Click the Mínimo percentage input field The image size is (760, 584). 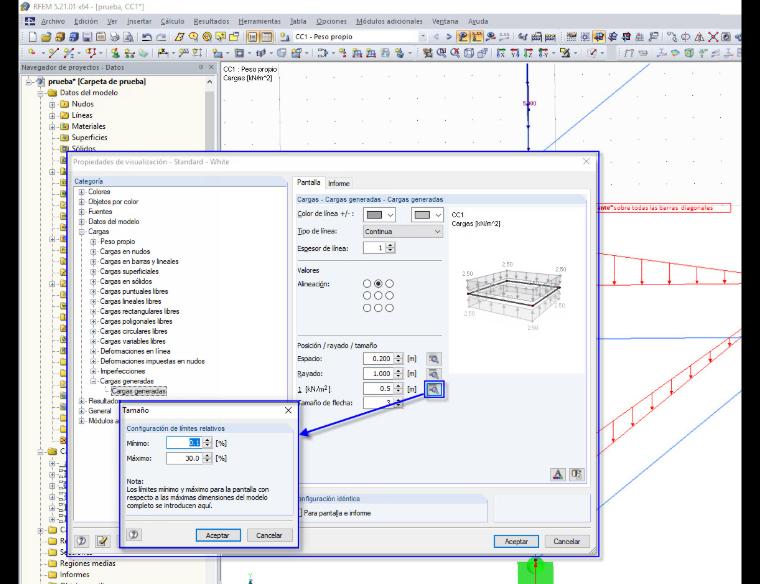(184, 442)
